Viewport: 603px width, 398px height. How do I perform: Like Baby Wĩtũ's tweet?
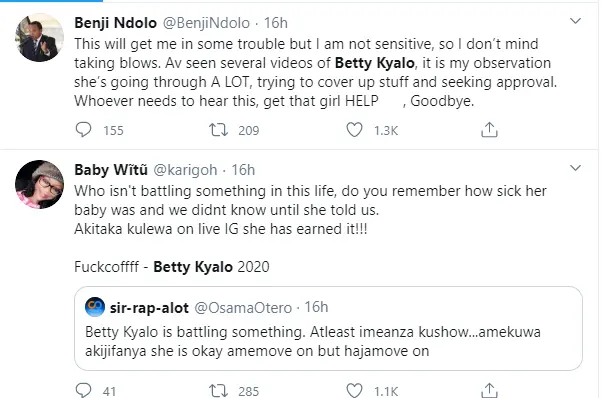click(x=354, y=390)
